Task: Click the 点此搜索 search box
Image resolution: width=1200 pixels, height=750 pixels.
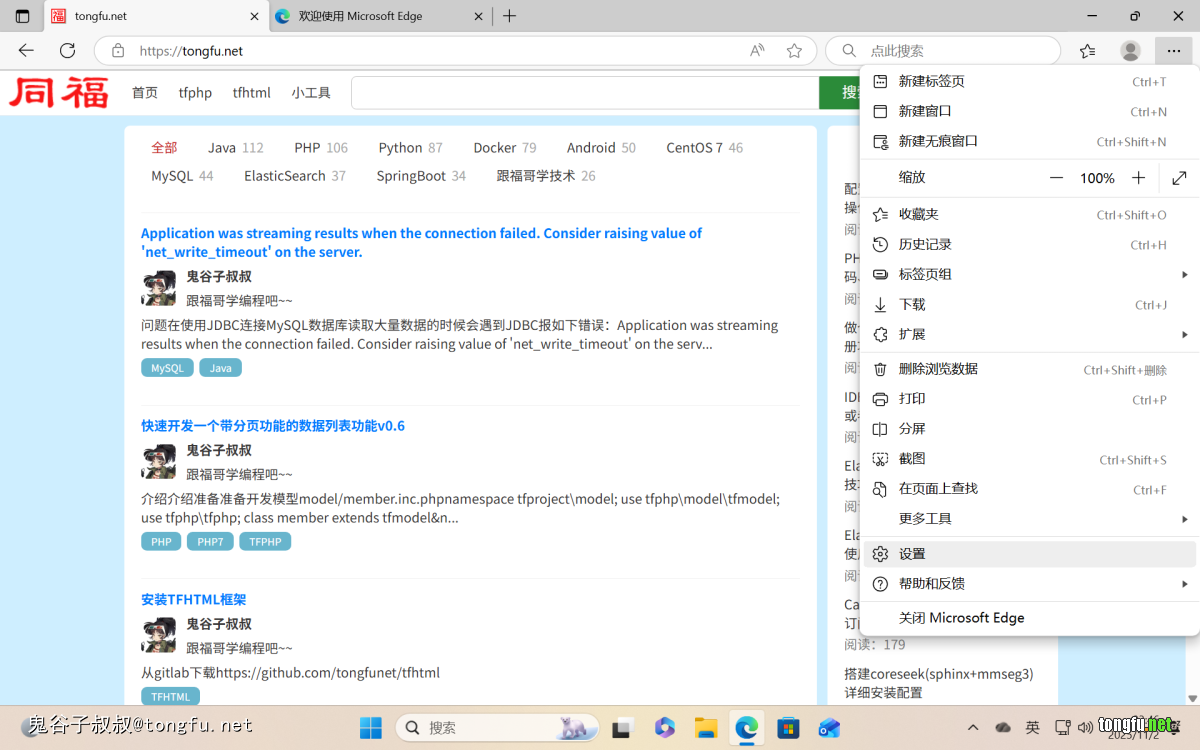Action: point(950,51)
